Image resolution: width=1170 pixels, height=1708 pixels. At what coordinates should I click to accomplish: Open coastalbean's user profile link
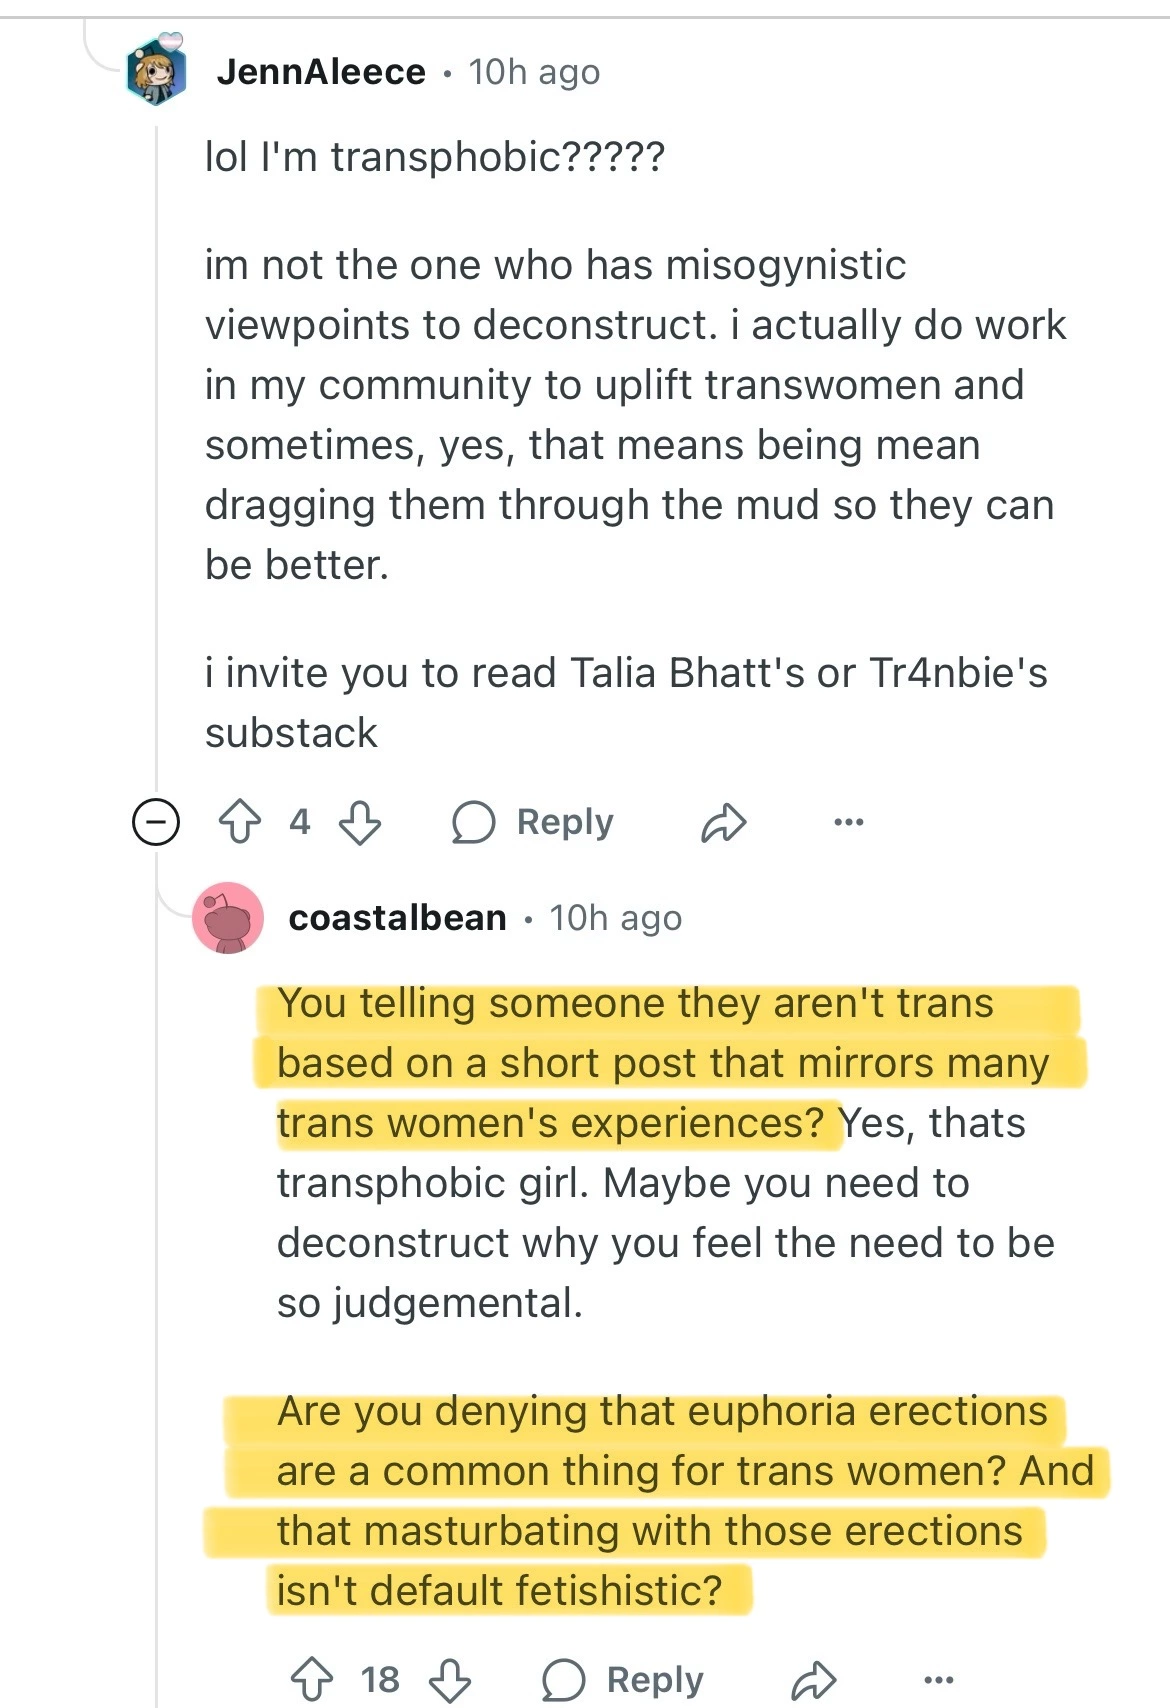coord(397,918)
